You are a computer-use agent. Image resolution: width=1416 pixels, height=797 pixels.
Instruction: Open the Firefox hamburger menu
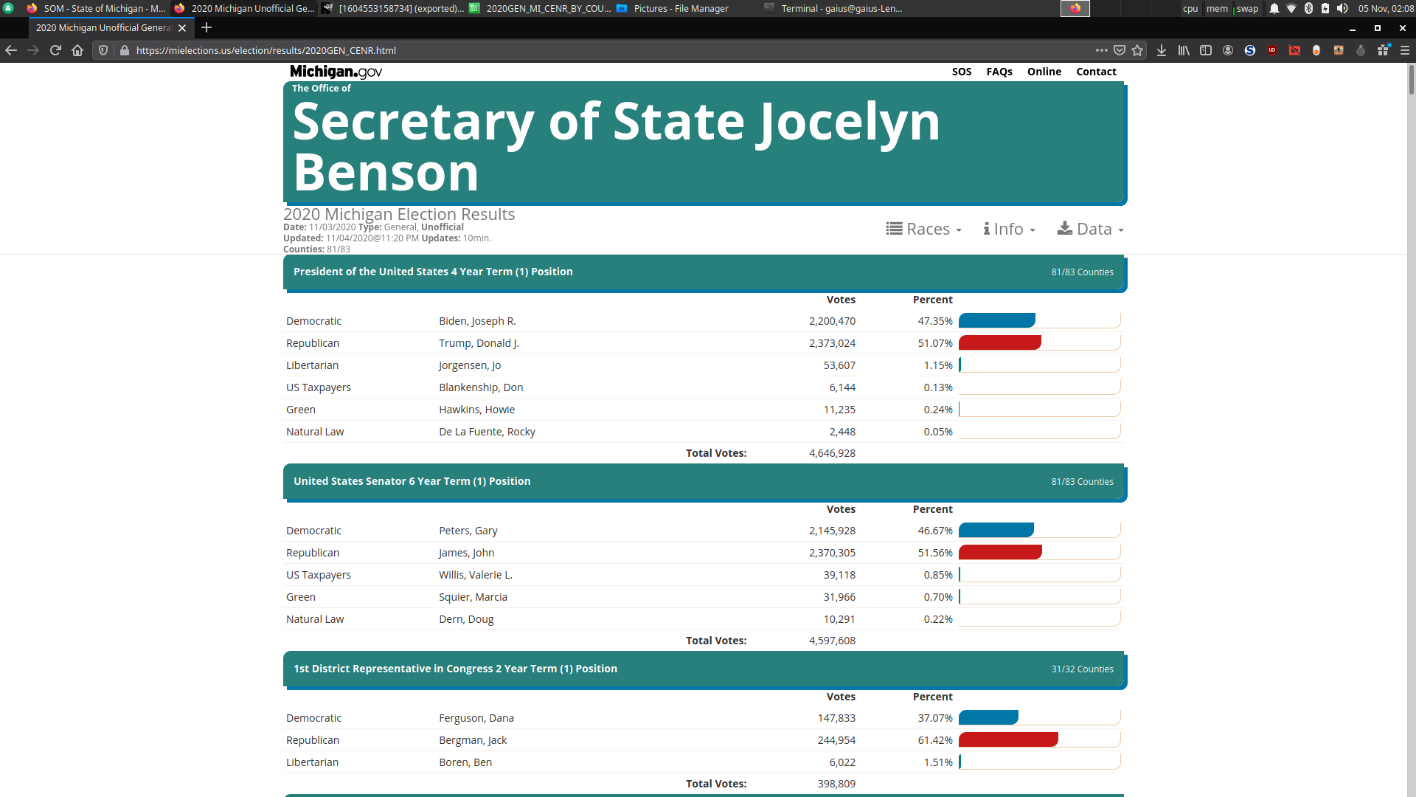[x=1405, y=50]
